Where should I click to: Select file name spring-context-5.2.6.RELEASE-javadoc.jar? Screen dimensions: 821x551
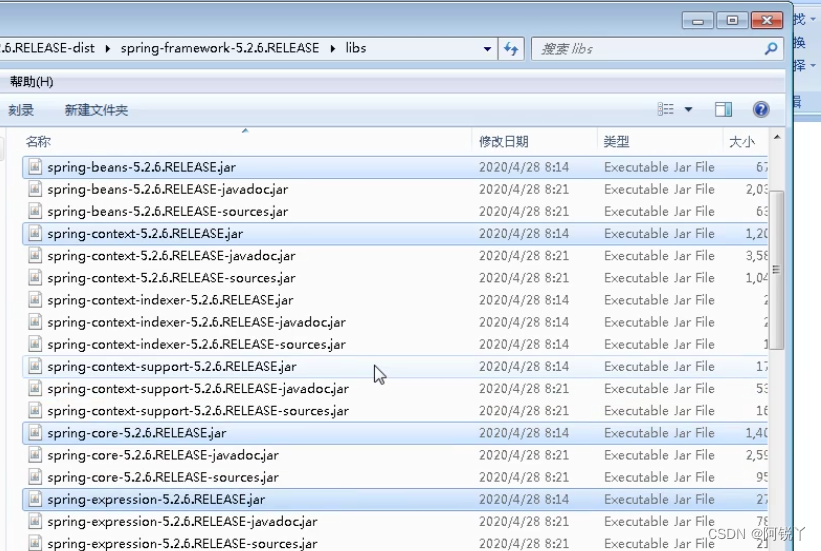point(171,256)
